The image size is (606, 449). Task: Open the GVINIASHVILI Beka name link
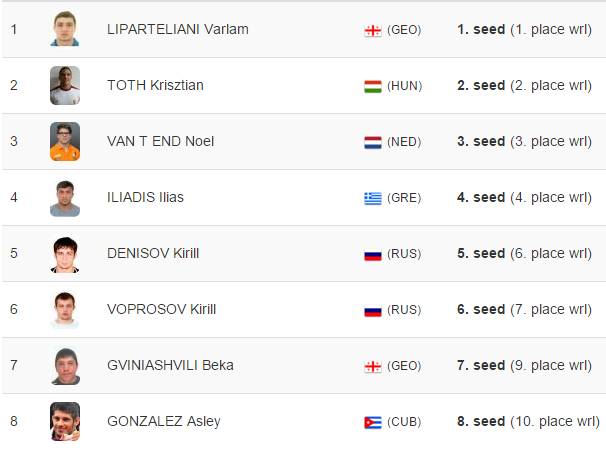click(170, 366)
